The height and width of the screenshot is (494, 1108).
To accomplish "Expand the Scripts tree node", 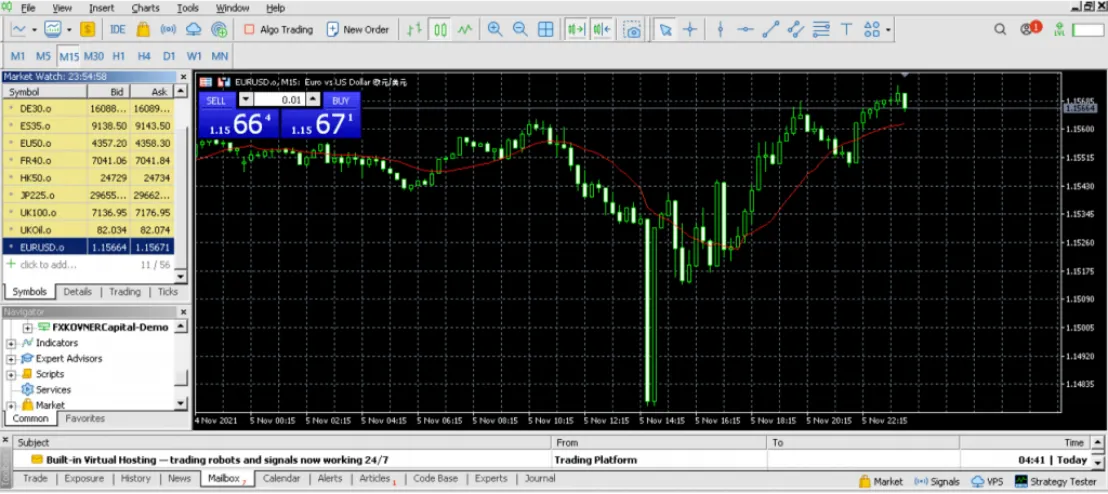I will pos(11,375).
